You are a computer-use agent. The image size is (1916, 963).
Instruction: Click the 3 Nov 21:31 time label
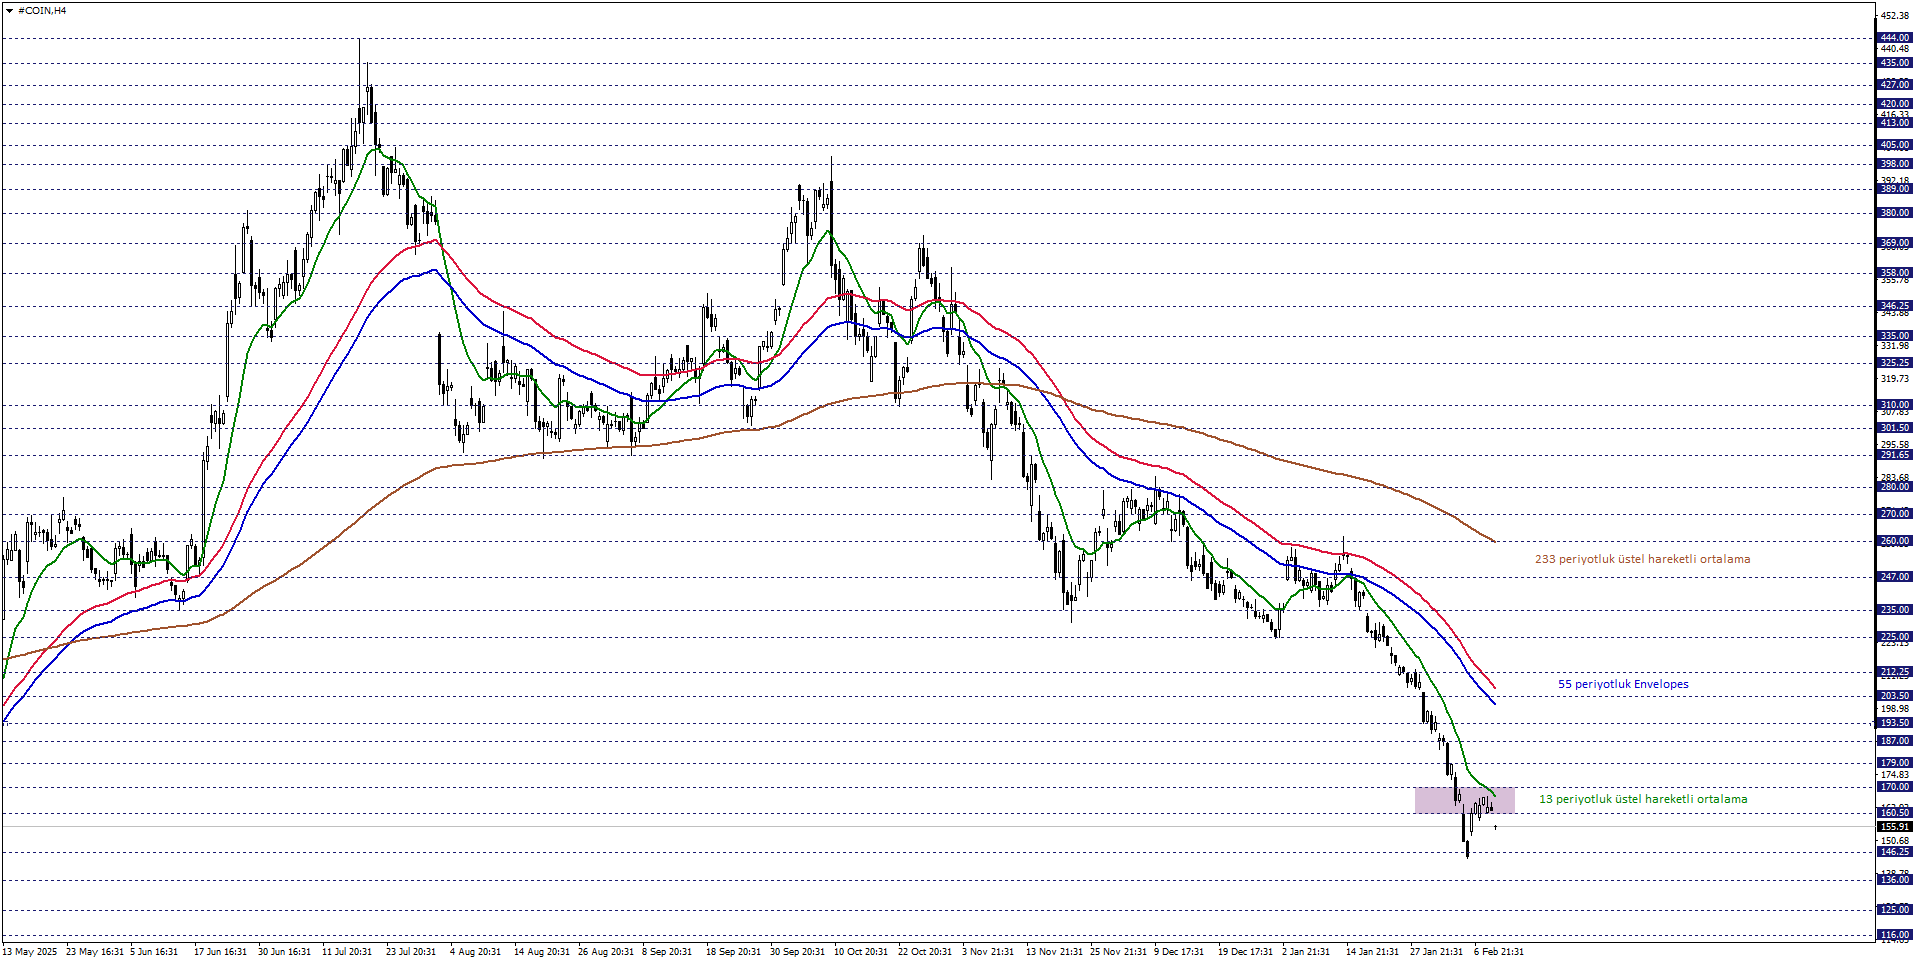987,951
